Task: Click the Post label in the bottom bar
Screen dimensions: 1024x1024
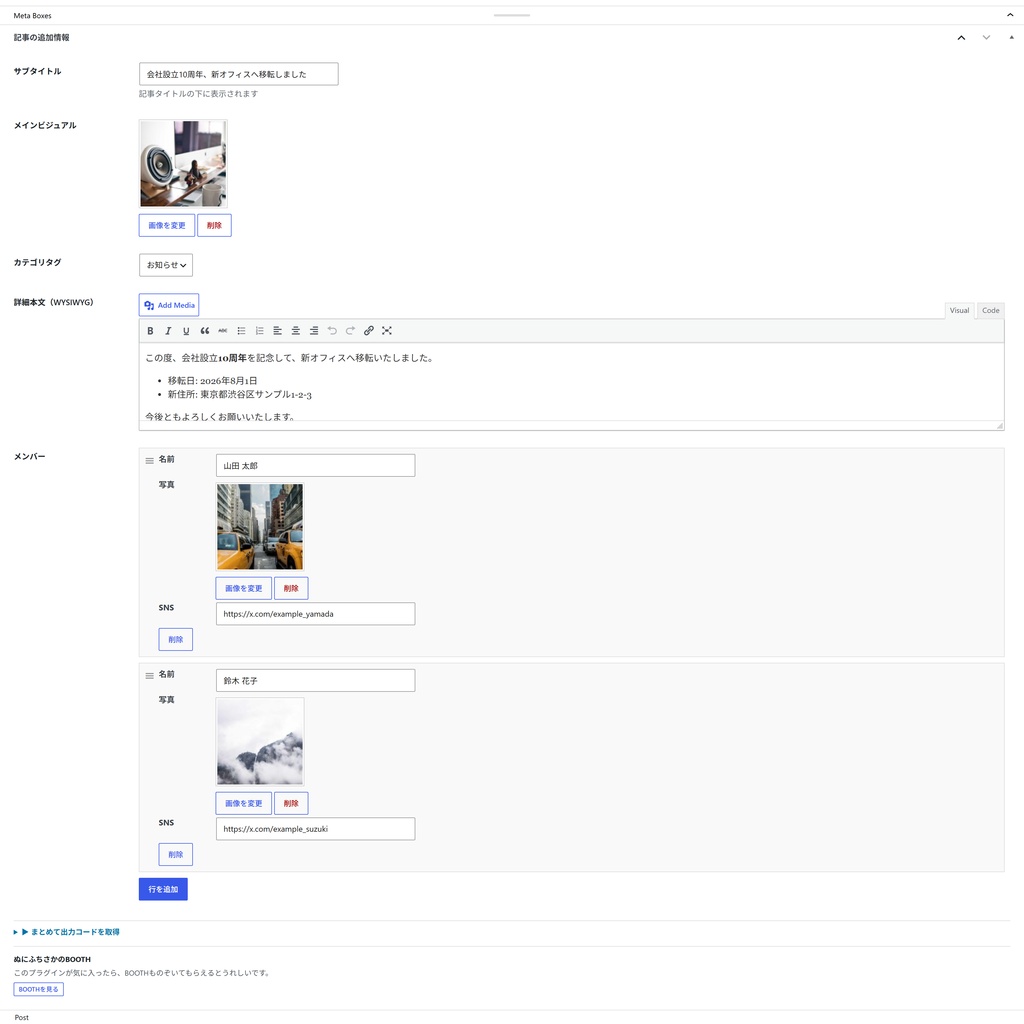Action: 22,1017
